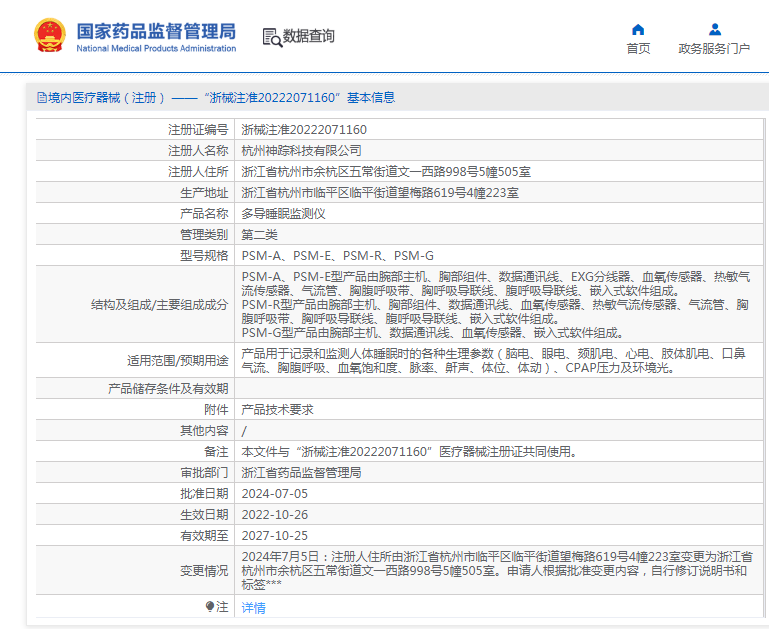Image resolution: width=769 pixels, height=629 pixels.
Task: Open the 详情 details link
Action: pos(254,607)
